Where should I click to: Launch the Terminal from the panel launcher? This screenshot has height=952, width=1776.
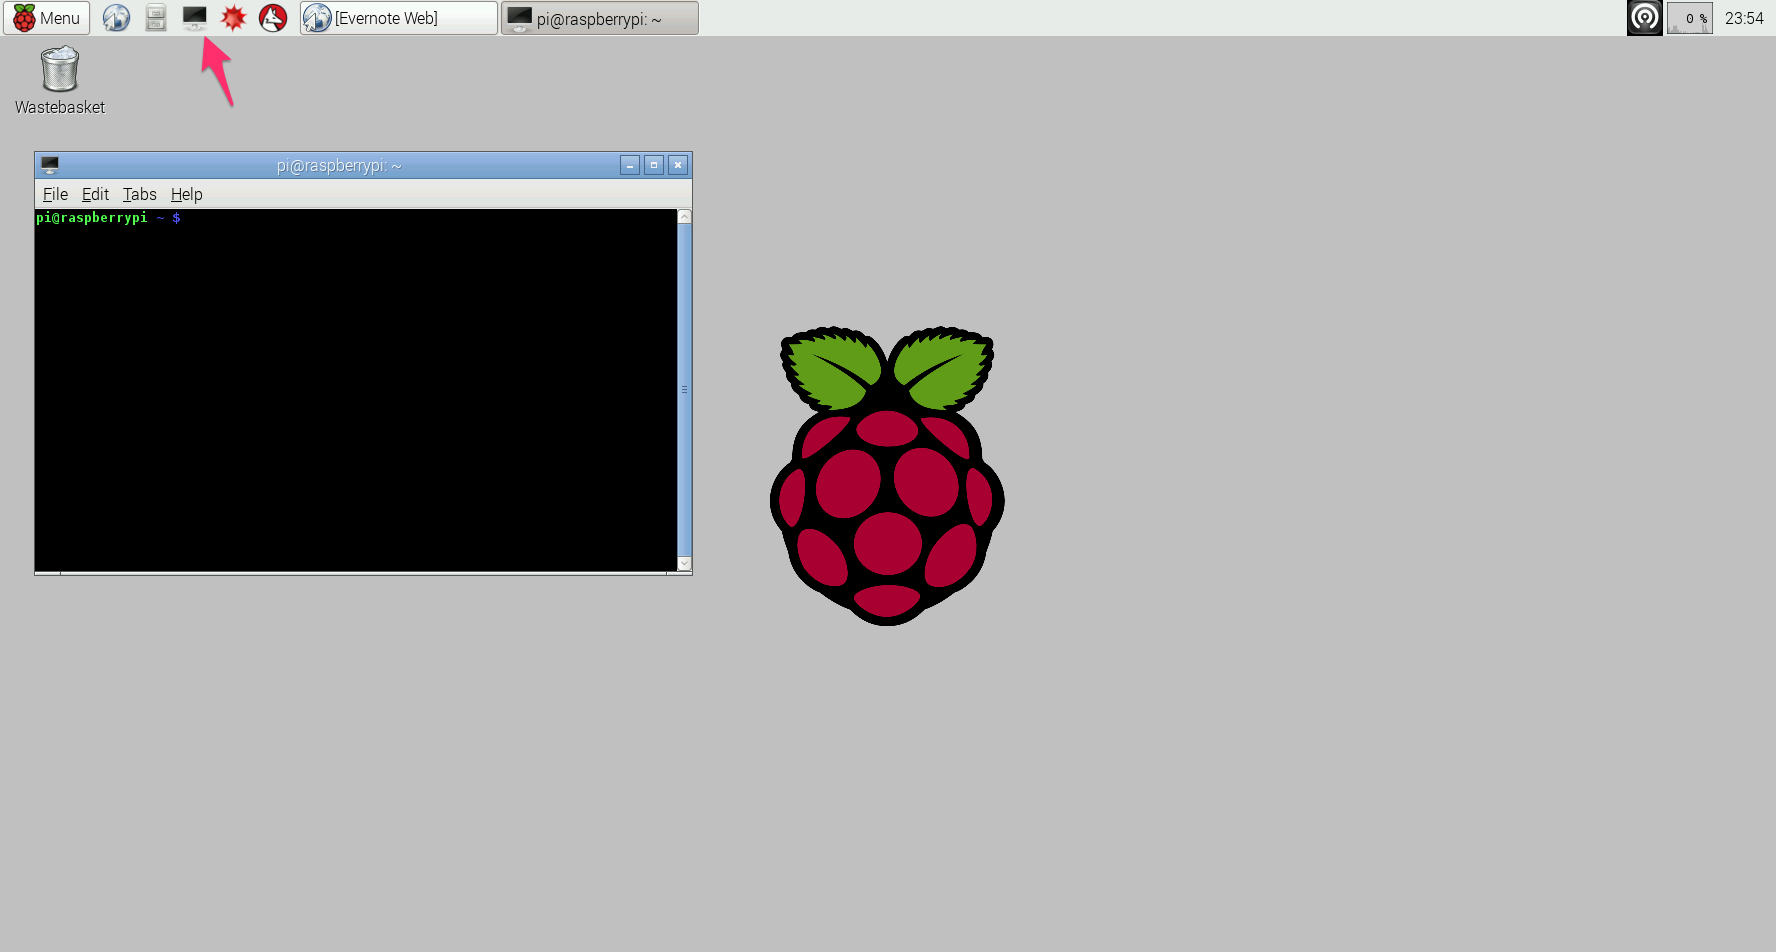click(x=195, y=18)
